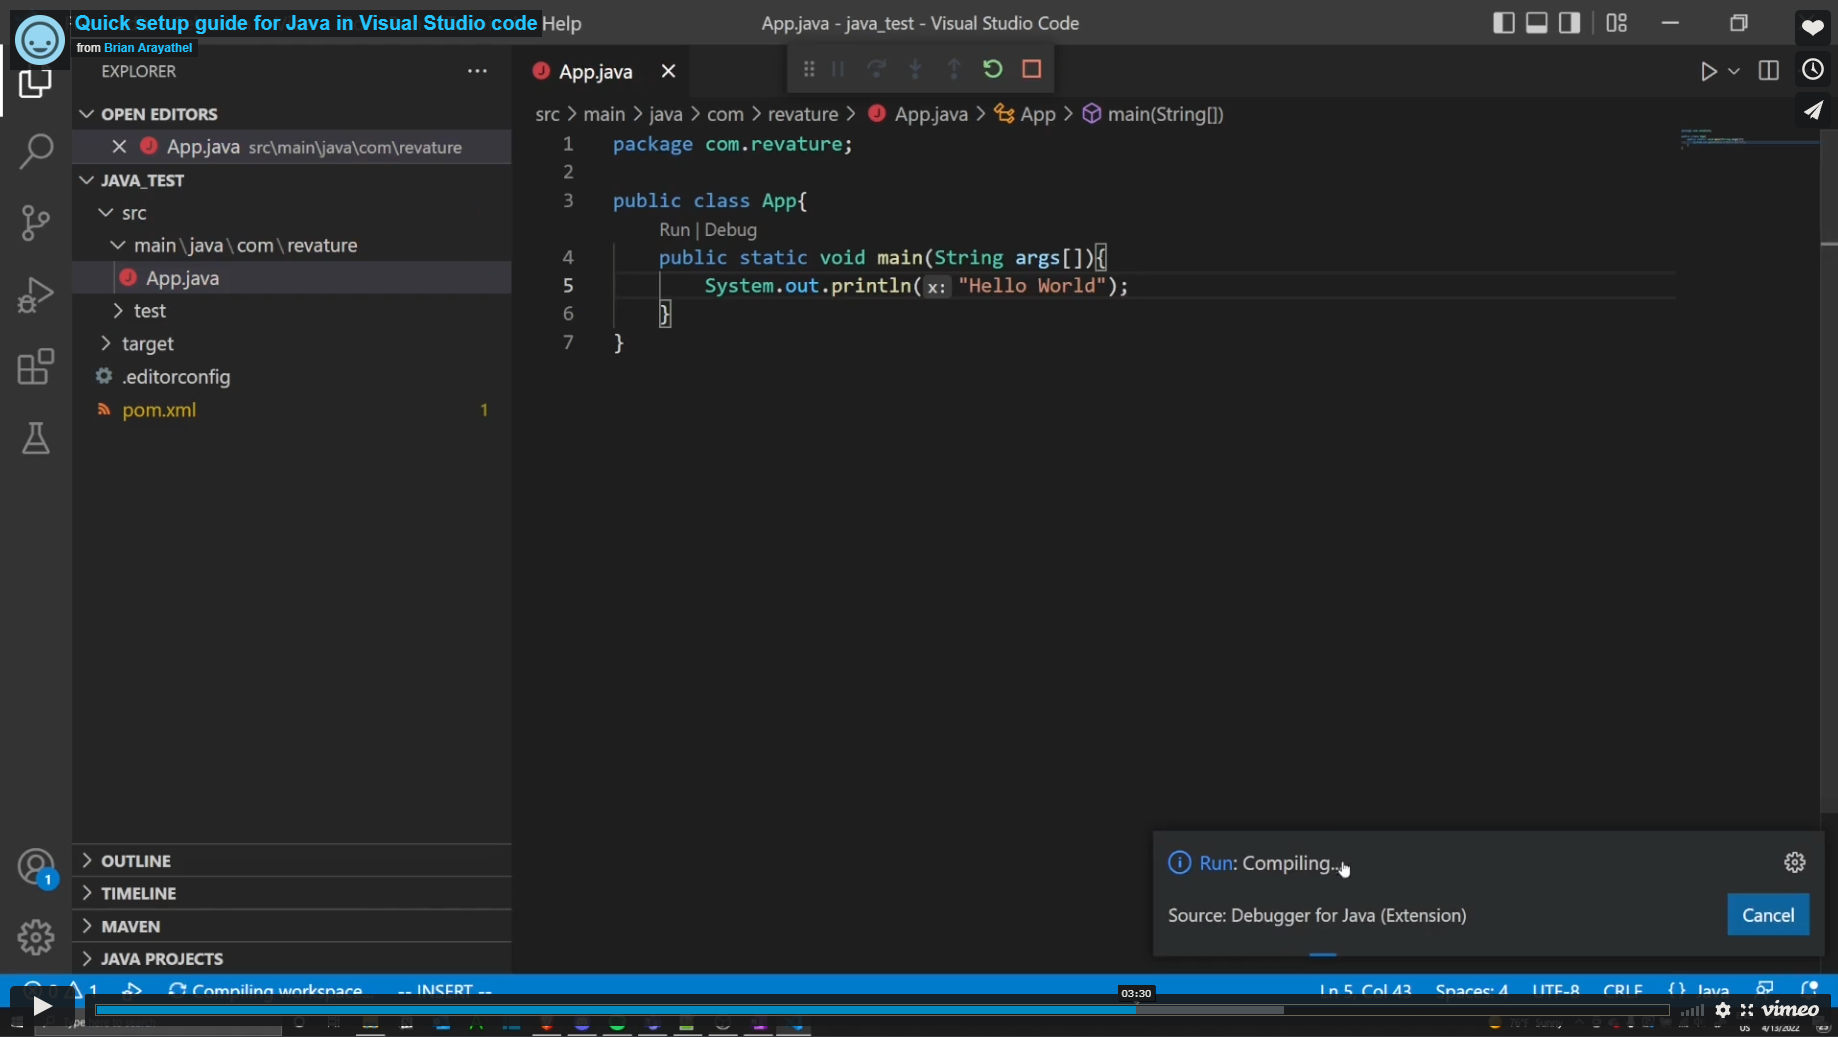
Task: Toggle the Secondary Side Bar visibility
Action: click(x=1570, y=23)
